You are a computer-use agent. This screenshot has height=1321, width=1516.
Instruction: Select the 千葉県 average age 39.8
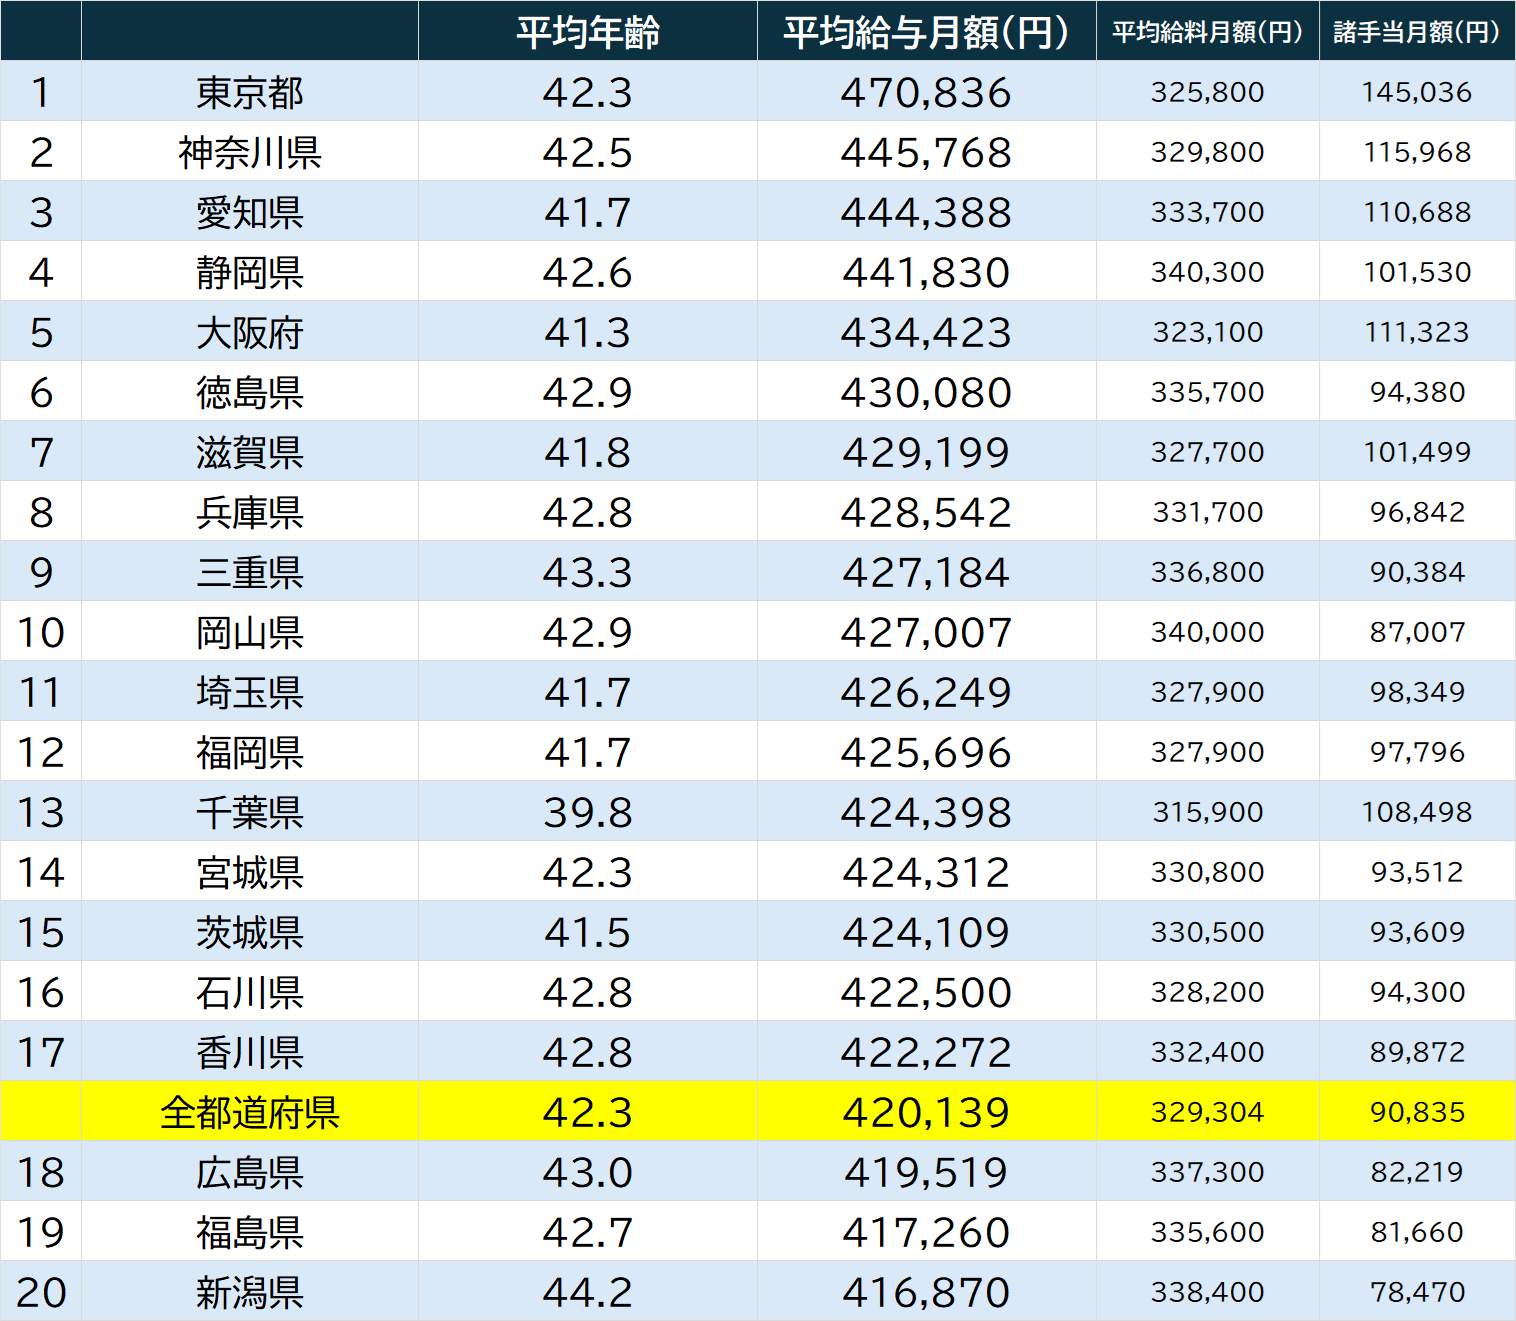[x=588, y=812]
